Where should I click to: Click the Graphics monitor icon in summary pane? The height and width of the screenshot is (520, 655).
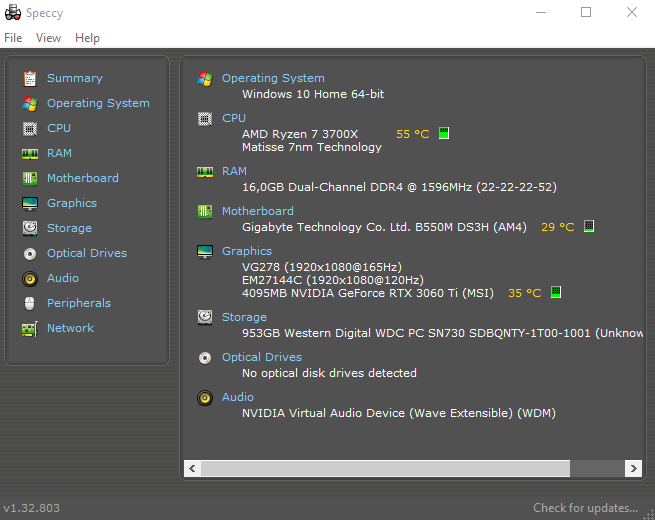pyautogui.click(x=205, y=252)
